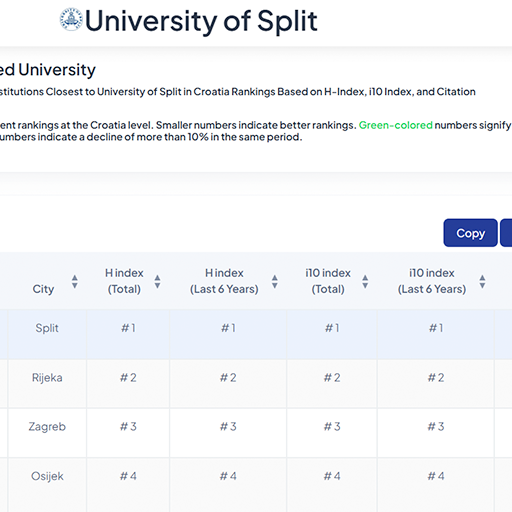Click the Green-colored legend text
The width and height of the screenshot is (512, 512).
(396, 125)
